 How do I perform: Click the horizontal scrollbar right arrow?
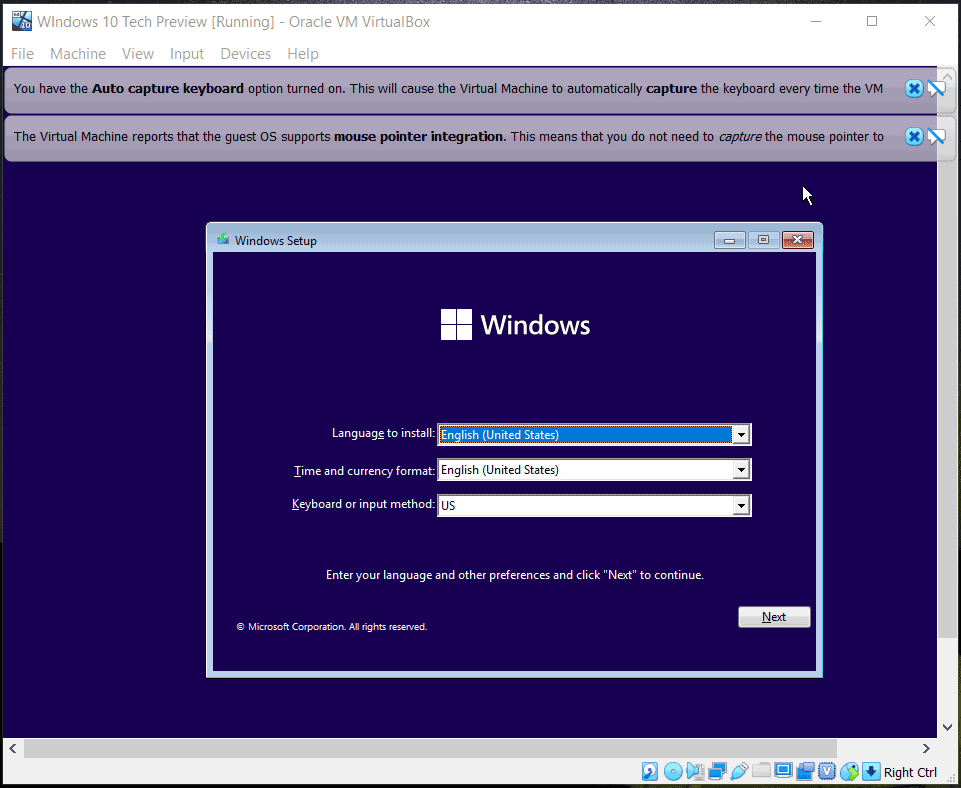[926, 748]
